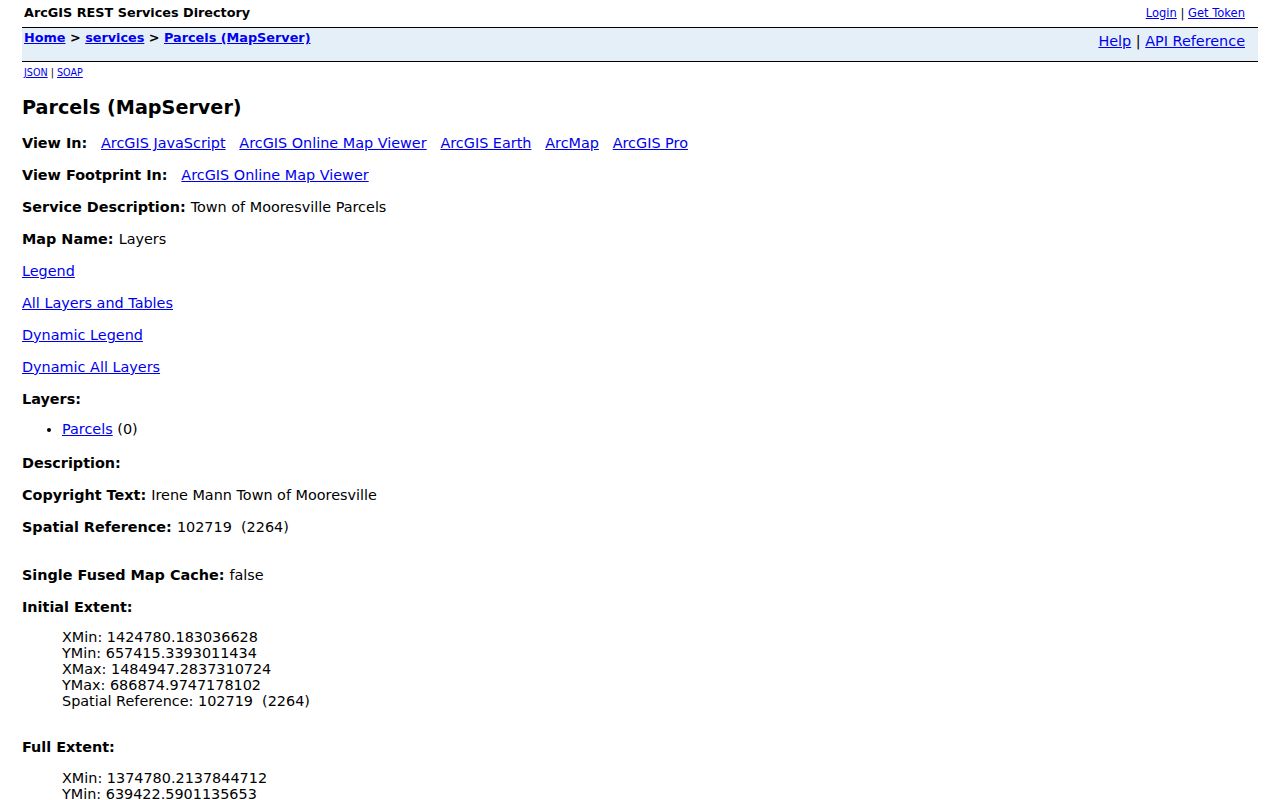Open the ArcMap view link
This screenshot has width=1280, height=800.
pos(572,143)
